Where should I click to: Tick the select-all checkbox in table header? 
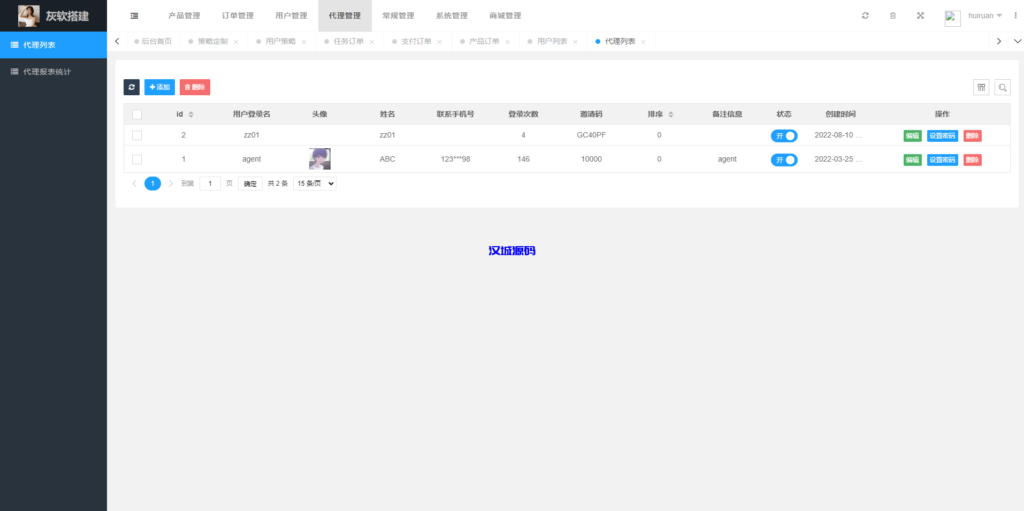[x=137, y=114]
